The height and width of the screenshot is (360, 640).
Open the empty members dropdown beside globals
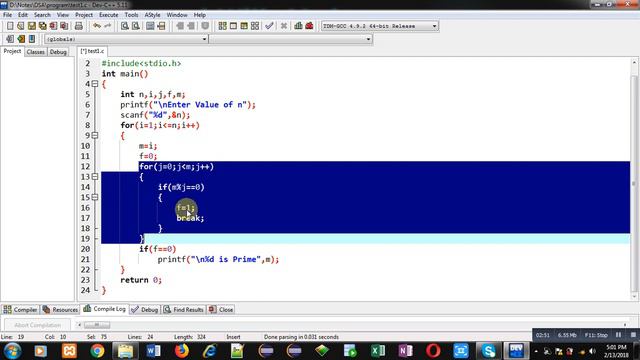(x=291, y=39)
